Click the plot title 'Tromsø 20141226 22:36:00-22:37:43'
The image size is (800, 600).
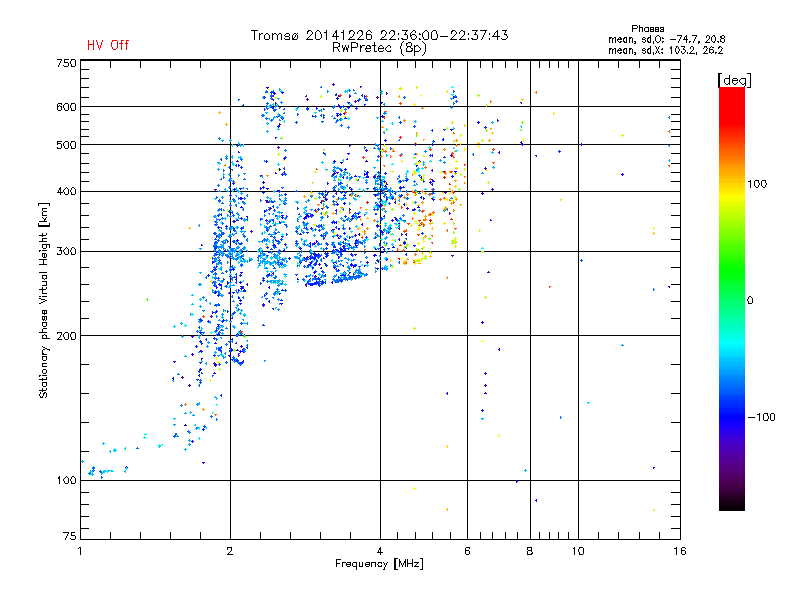click(379, 35)
